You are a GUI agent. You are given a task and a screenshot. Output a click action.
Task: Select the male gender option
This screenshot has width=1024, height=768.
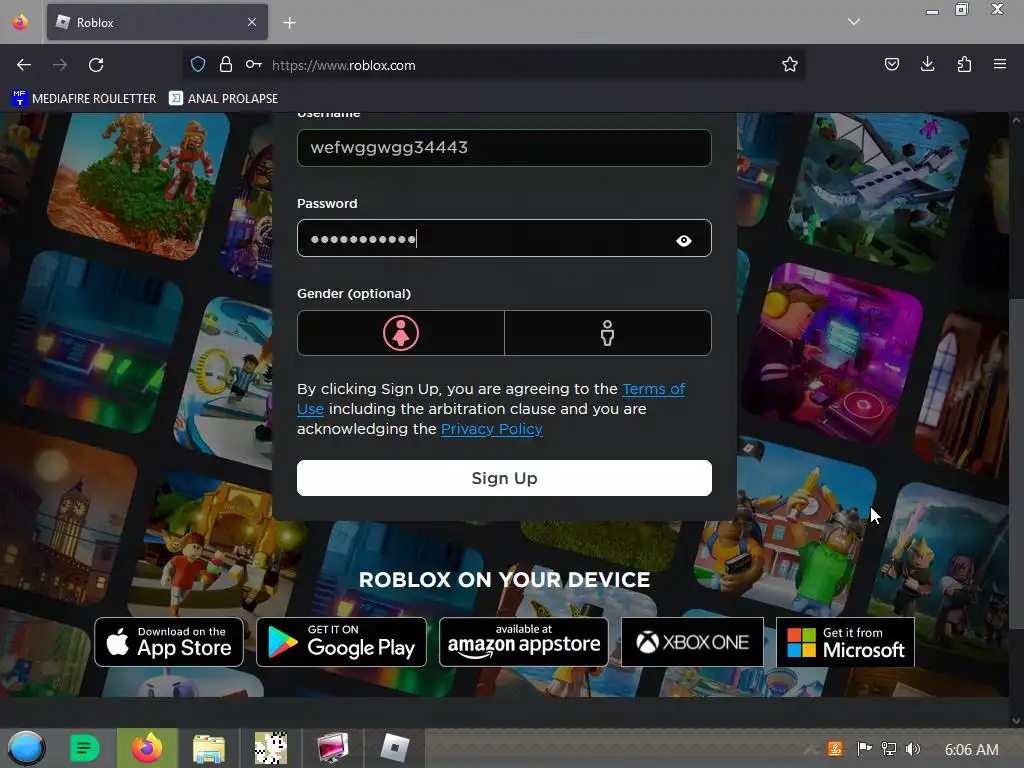coord(608,333)
